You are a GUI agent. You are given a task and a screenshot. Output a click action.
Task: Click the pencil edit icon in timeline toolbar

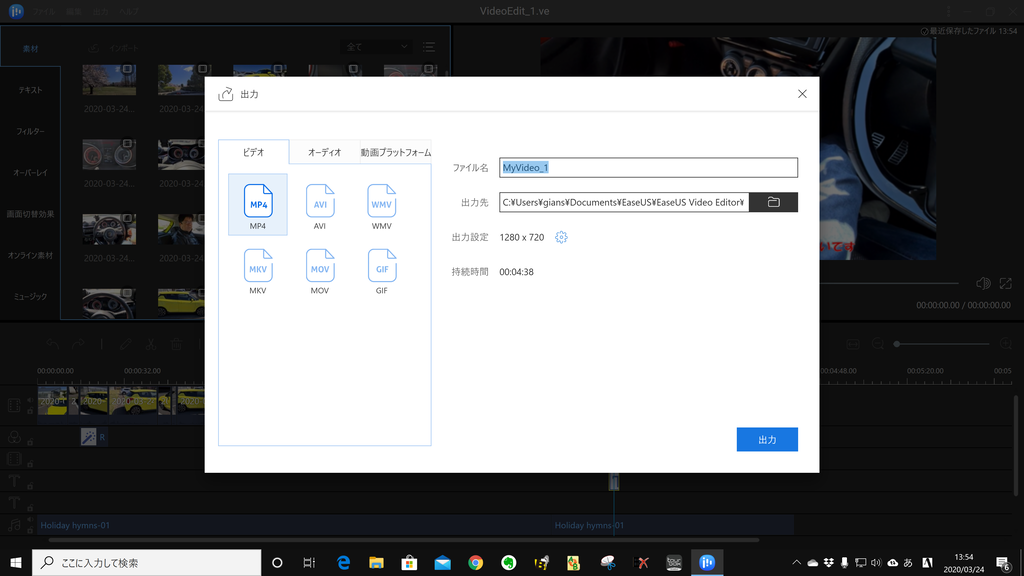click(126, 344)
